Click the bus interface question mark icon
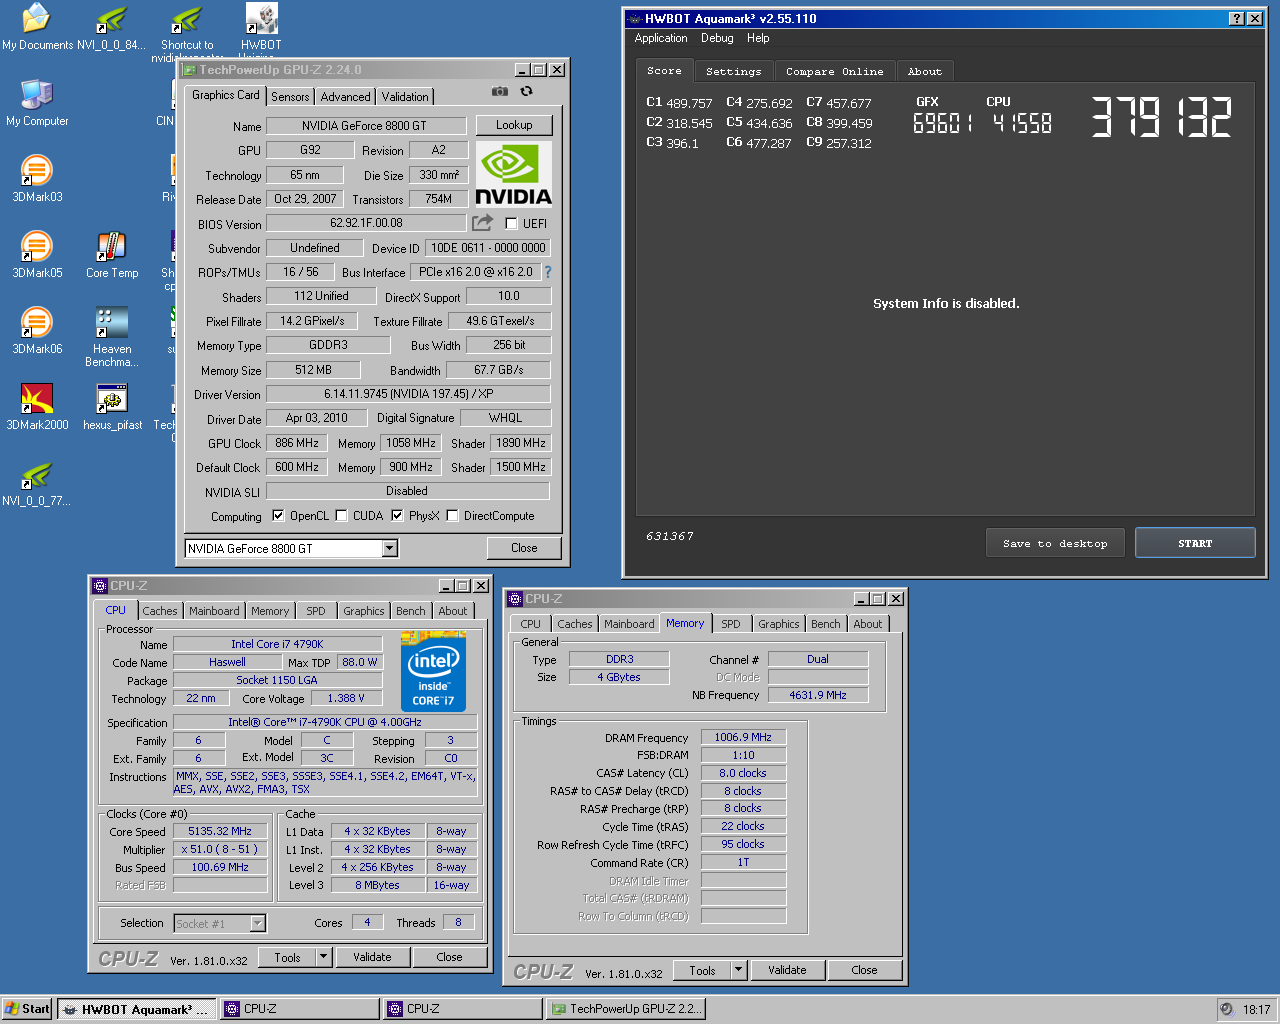The width and height of the screenshot is (1280, 1024). tap(547, 272)
